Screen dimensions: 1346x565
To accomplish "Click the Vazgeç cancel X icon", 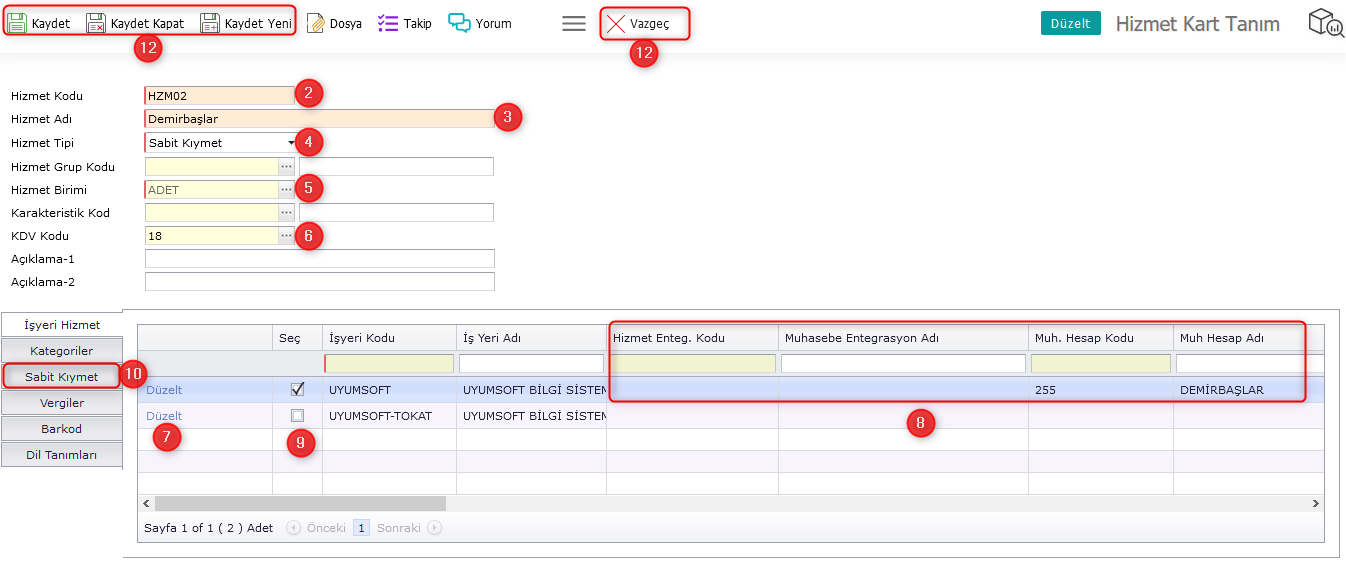I will pos(616,23).
